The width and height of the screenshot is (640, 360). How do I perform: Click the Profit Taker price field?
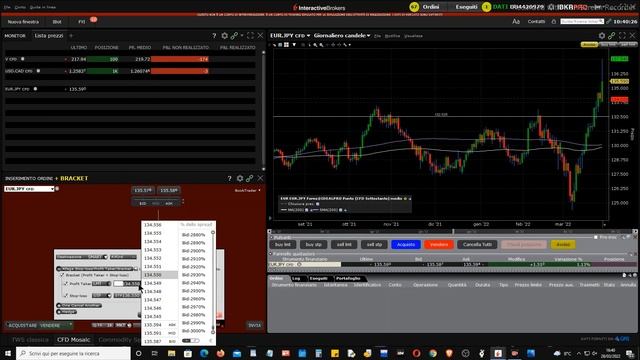click(127, 283)
